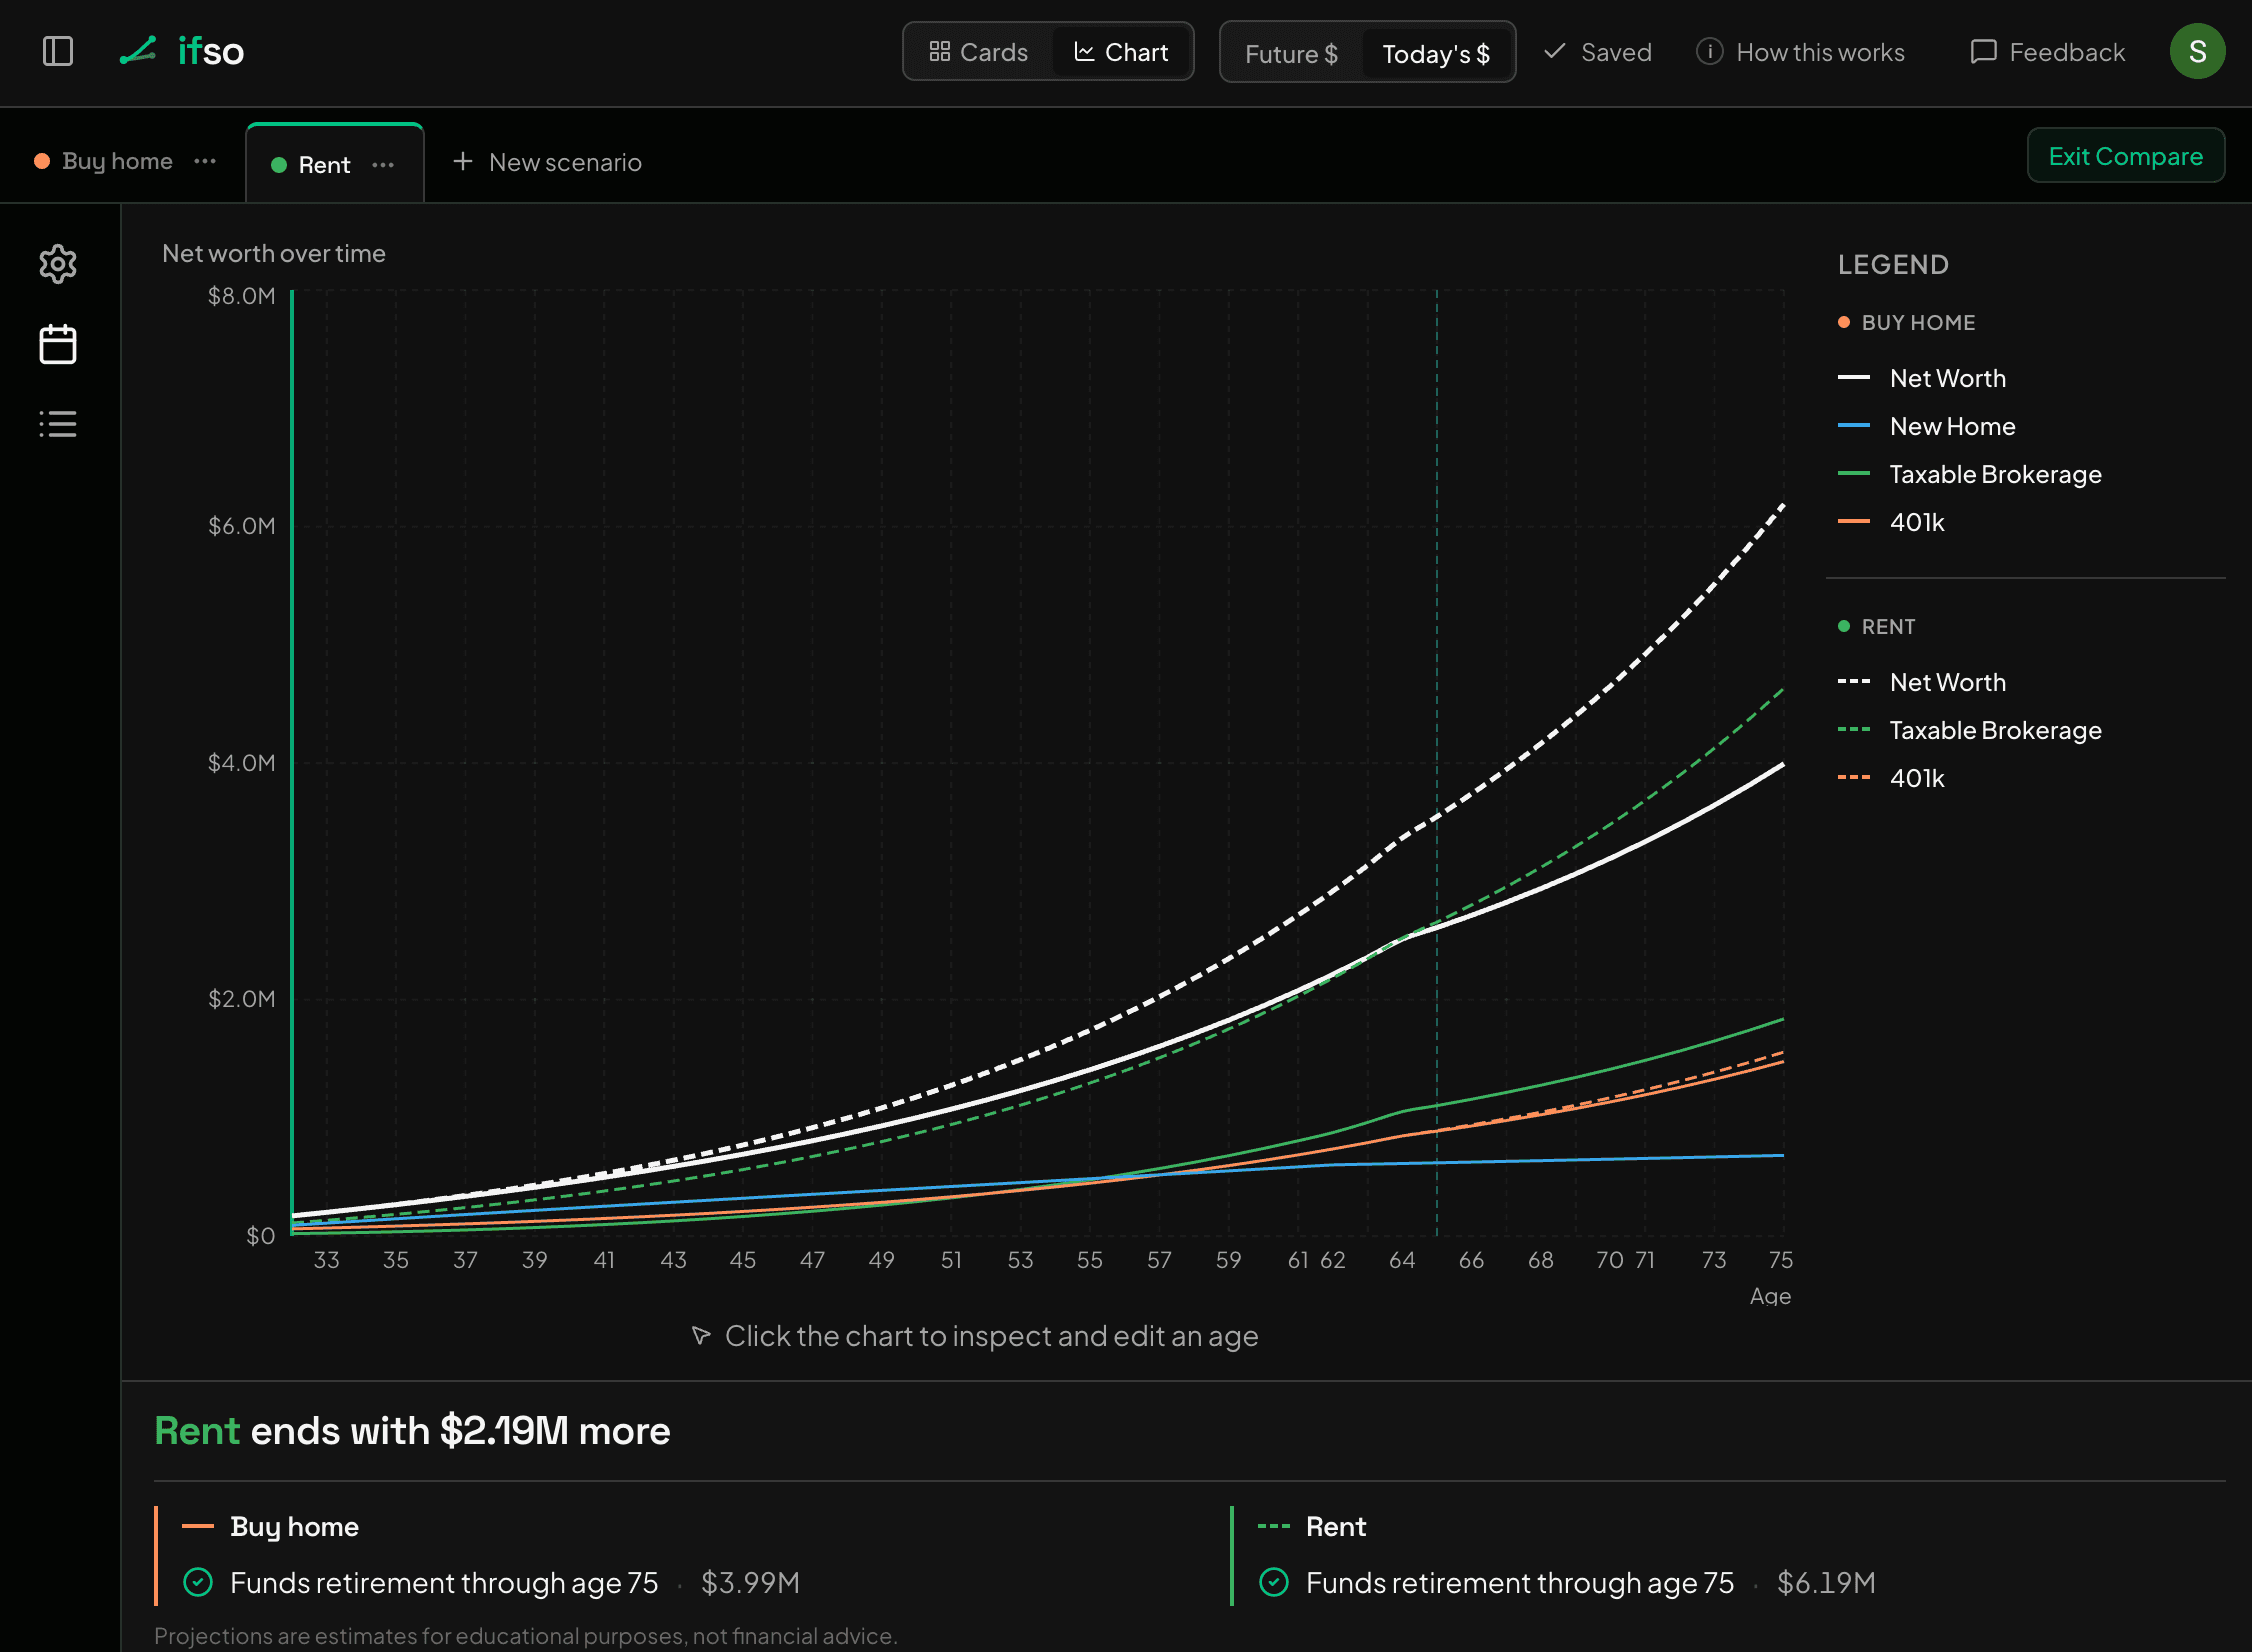Click age 64 on the chart axis
Viewport: 2252px width, 1652px height.
[x=1402, y=1260]
